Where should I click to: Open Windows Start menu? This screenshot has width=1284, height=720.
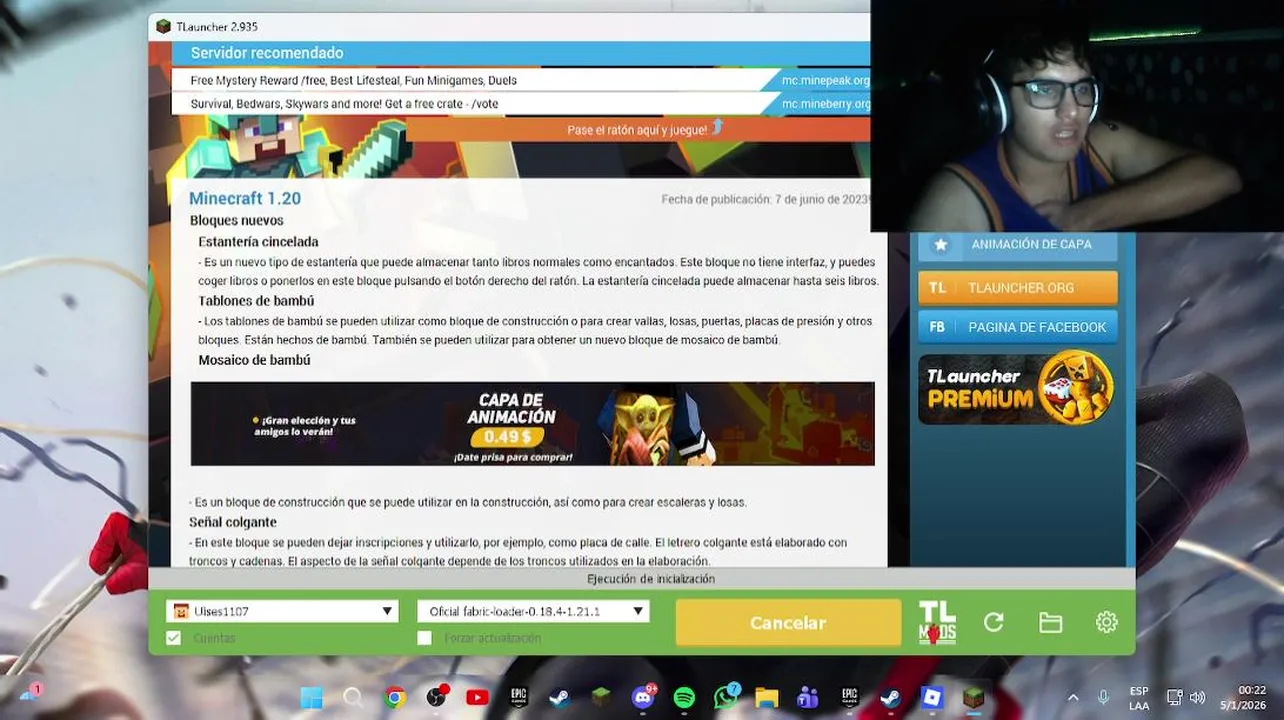coord(312,697)
